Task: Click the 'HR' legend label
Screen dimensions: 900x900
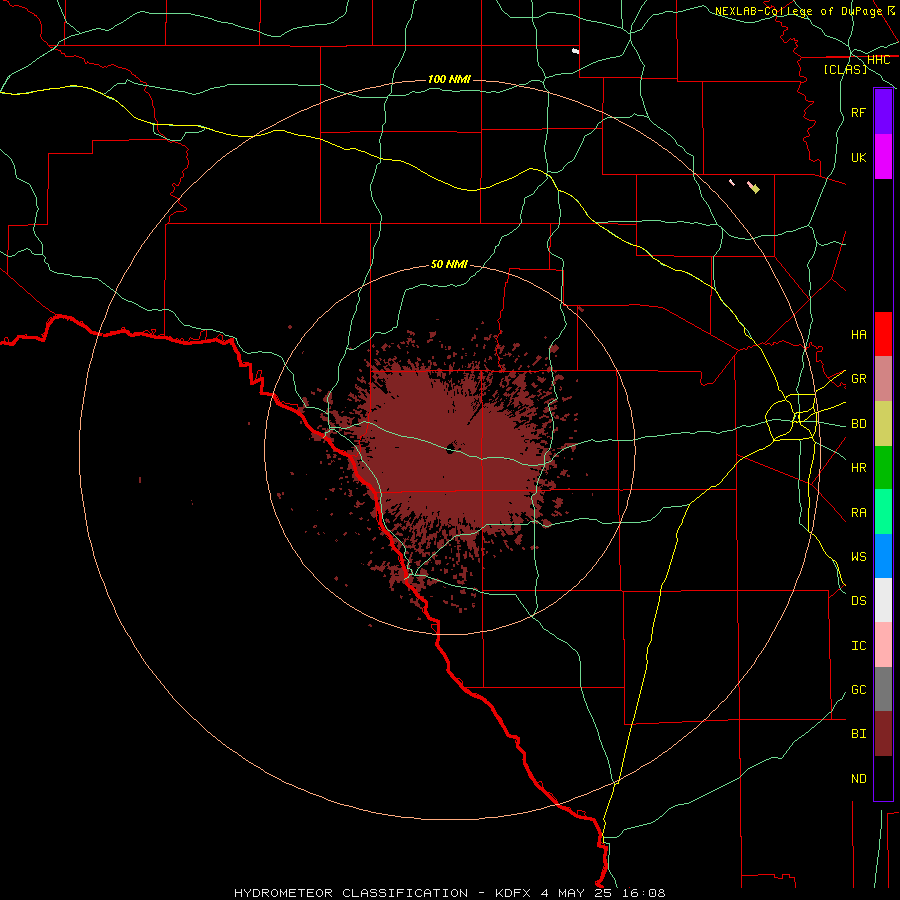Action: (x=858, y=468)
